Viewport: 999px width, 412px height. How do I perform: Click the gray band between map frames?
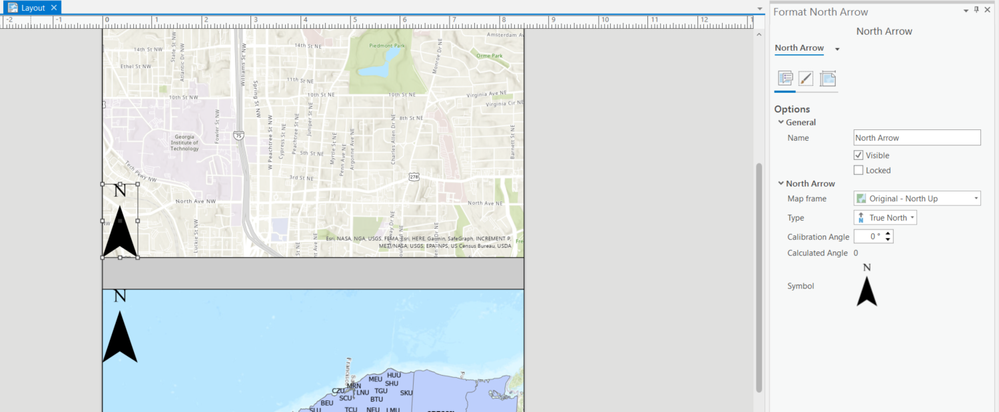[x=313, y=273]
